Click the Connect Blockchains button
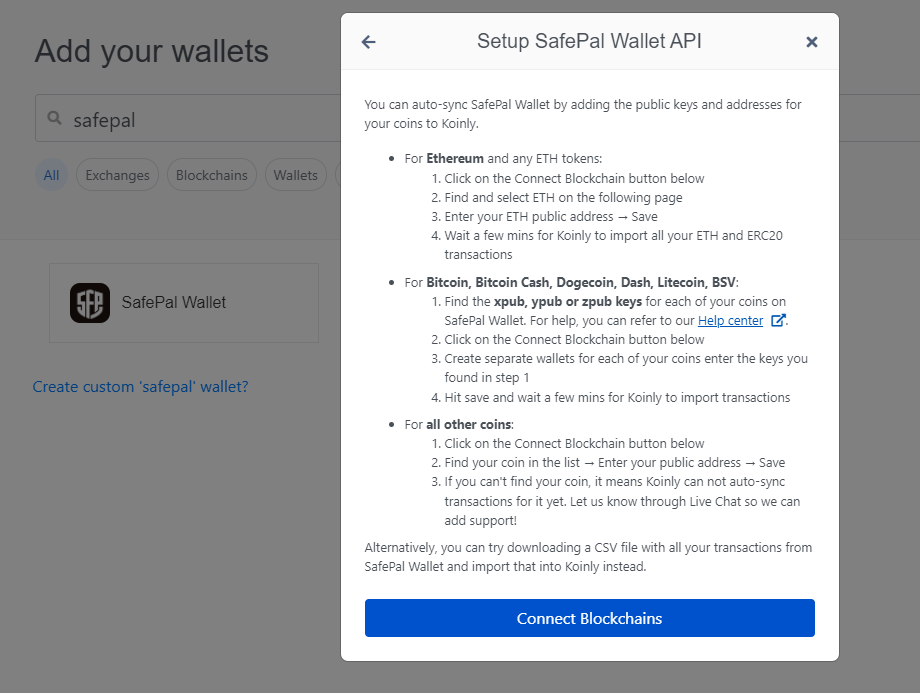Viewport: 920px width, 693px height. coord(590,618)
